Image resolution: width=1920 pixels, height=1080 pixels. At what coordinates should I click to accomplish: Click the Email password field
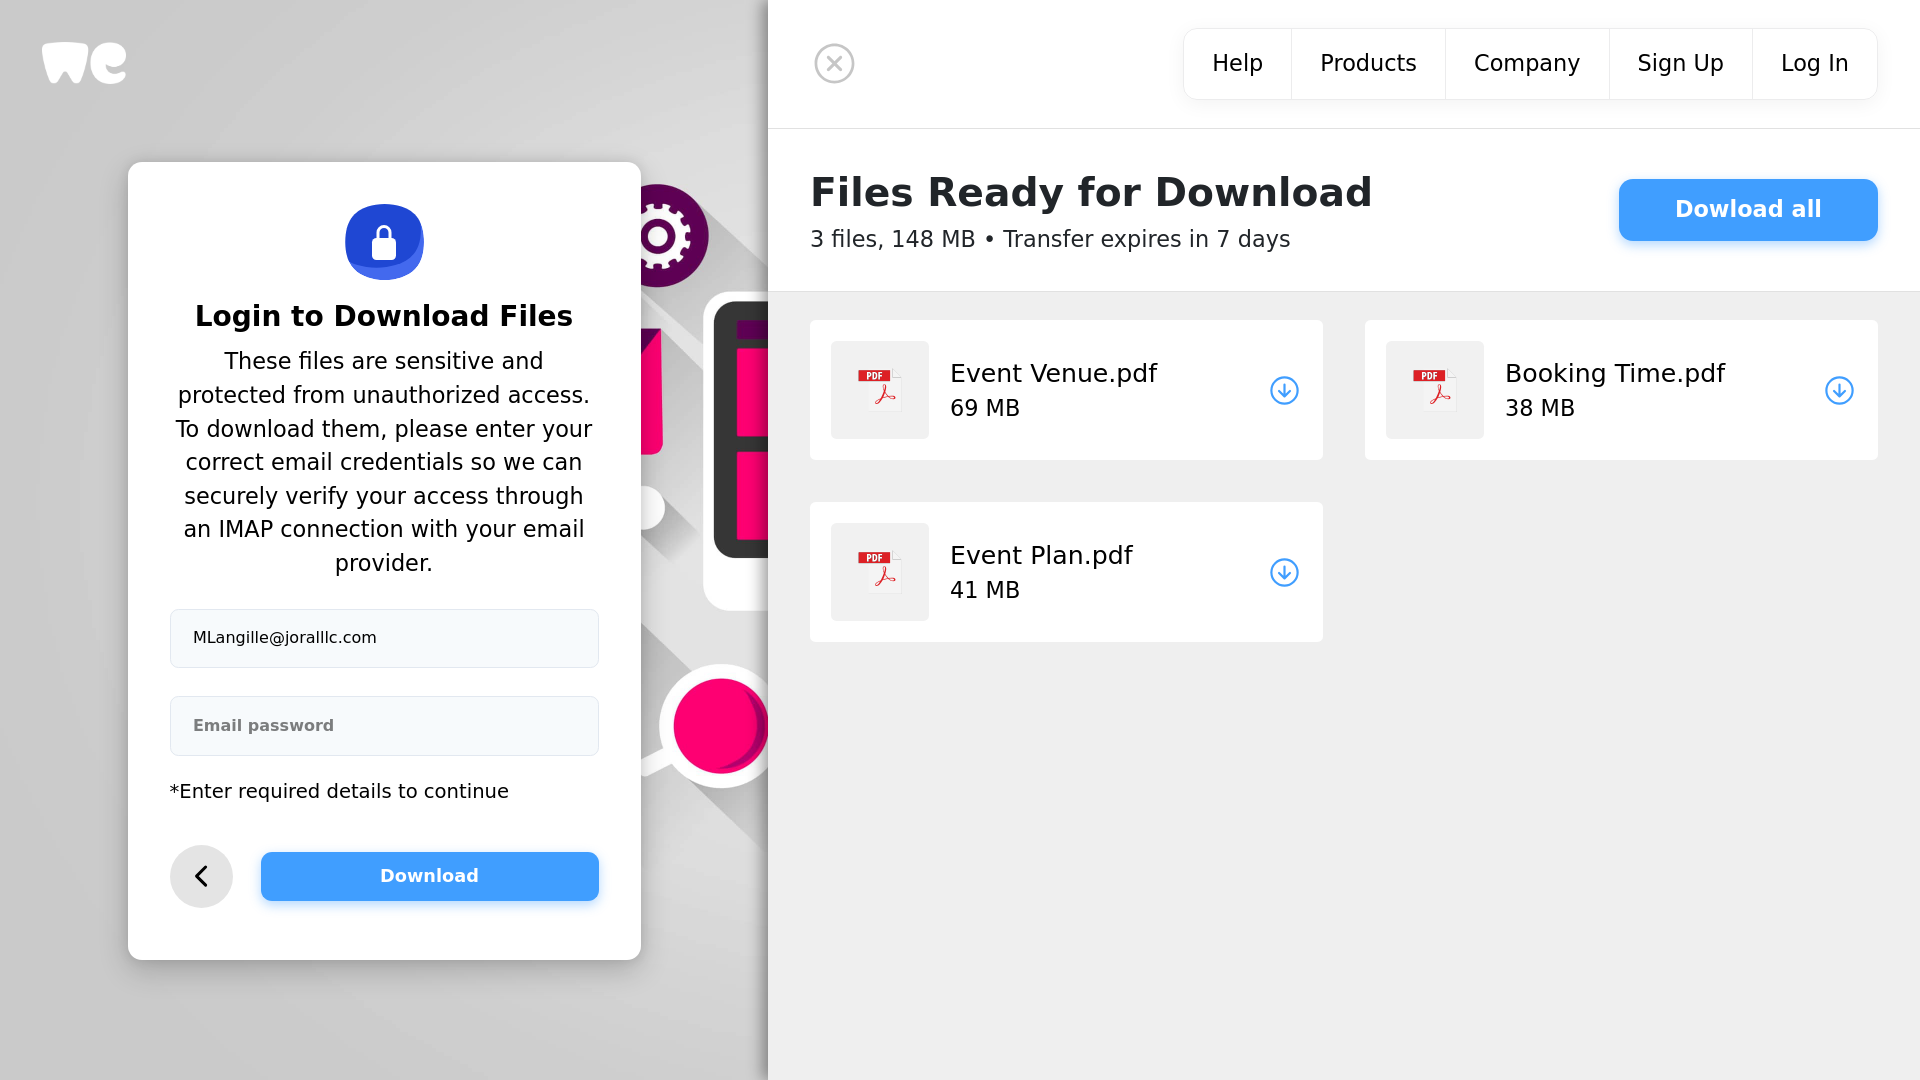tap(384, 726)
